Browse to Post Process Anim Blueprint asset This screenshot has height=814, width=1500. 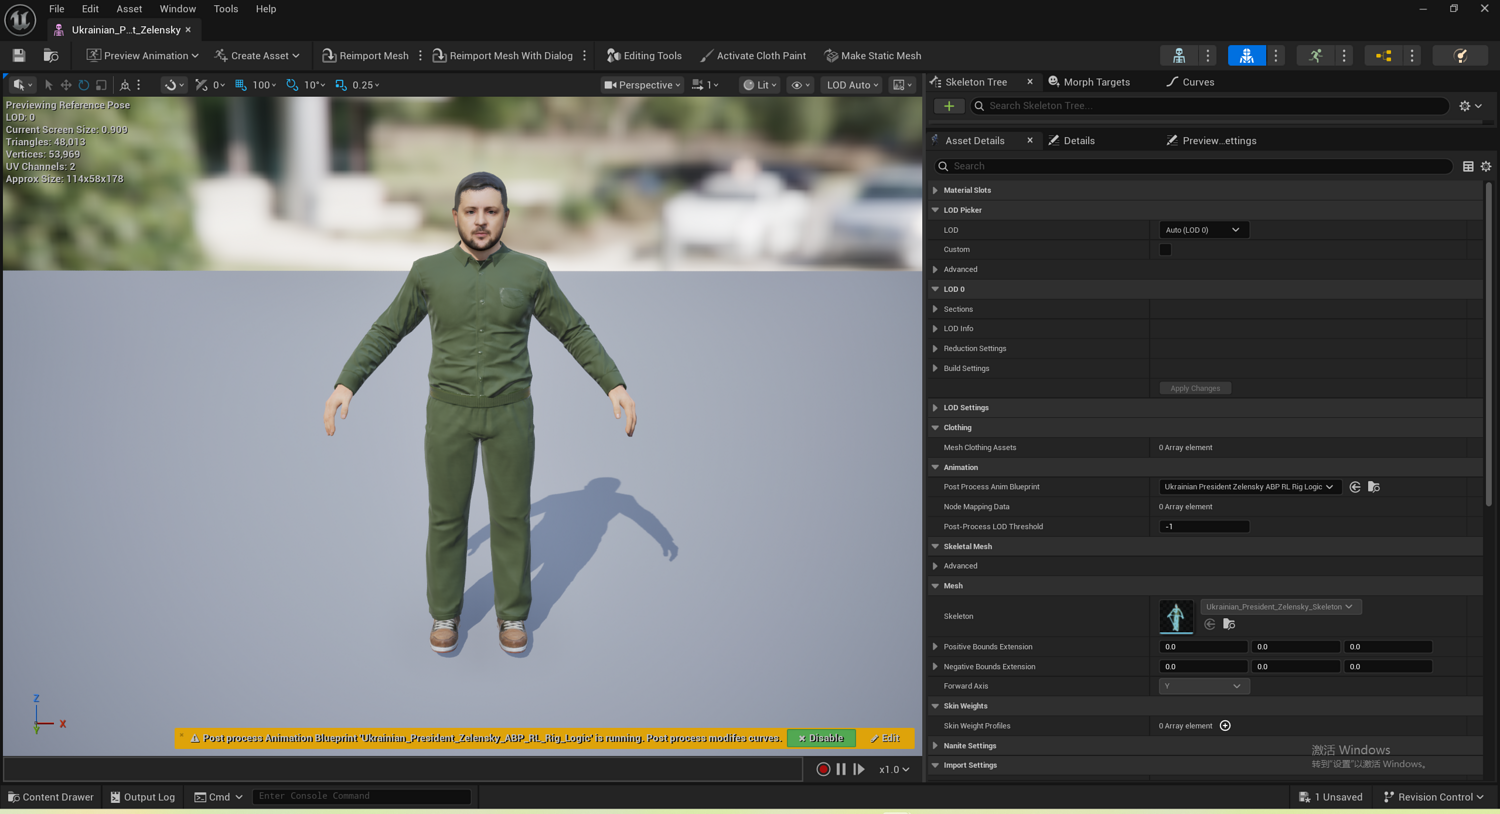pos(1374,487)
